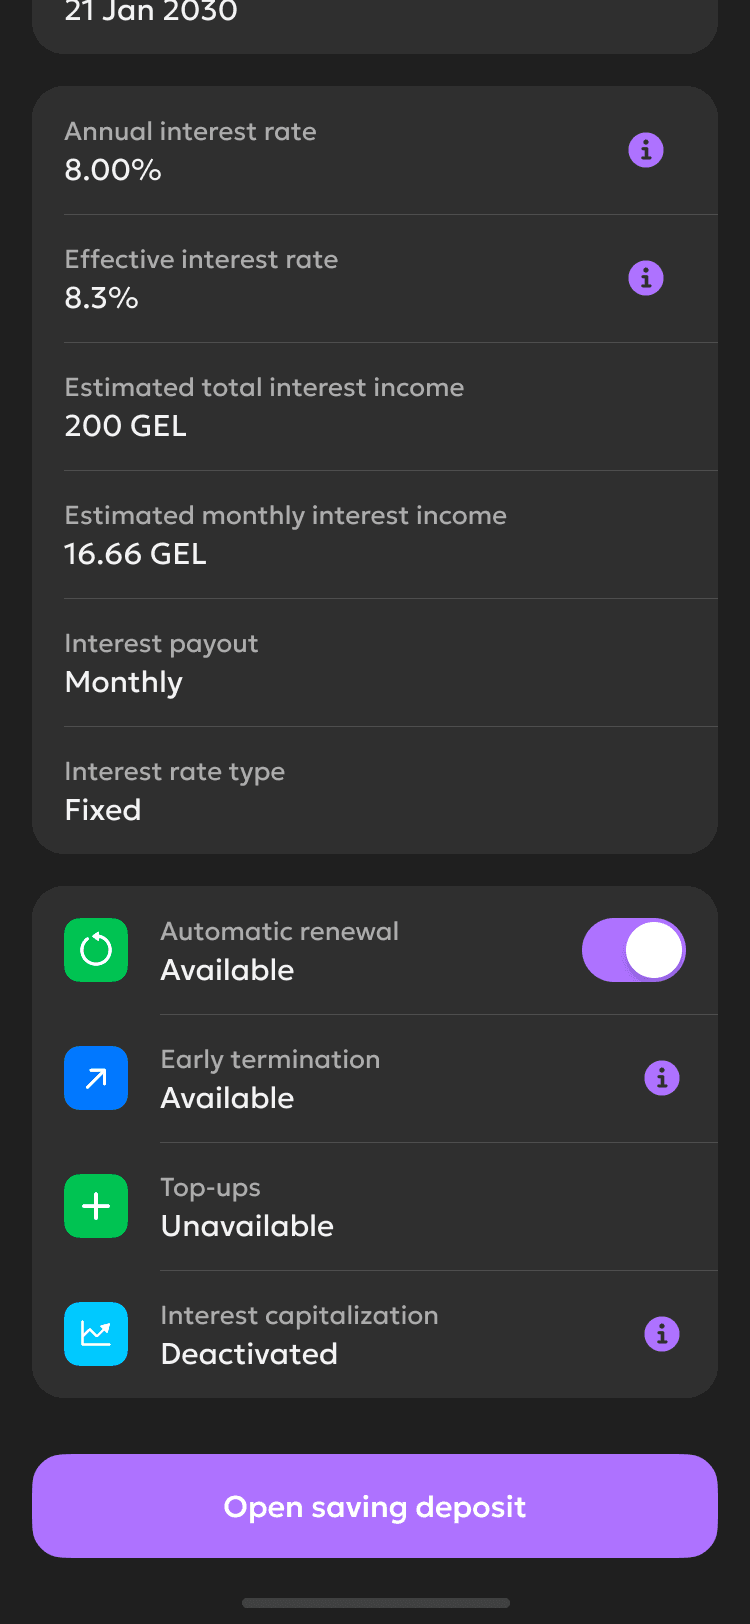
Task: Tap the Effective interest rate info icon
Action: point(646,278)
